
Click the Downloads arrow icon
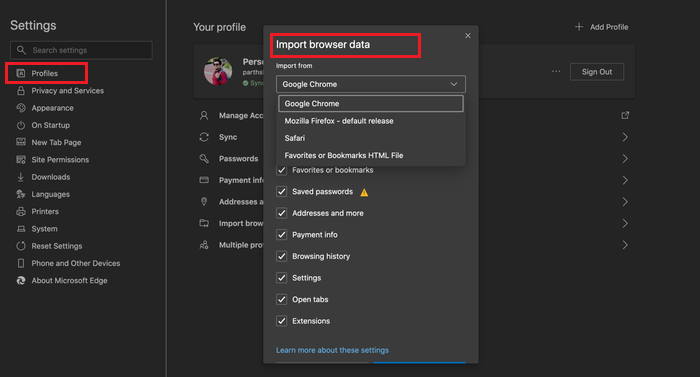(x=21, y=177)
